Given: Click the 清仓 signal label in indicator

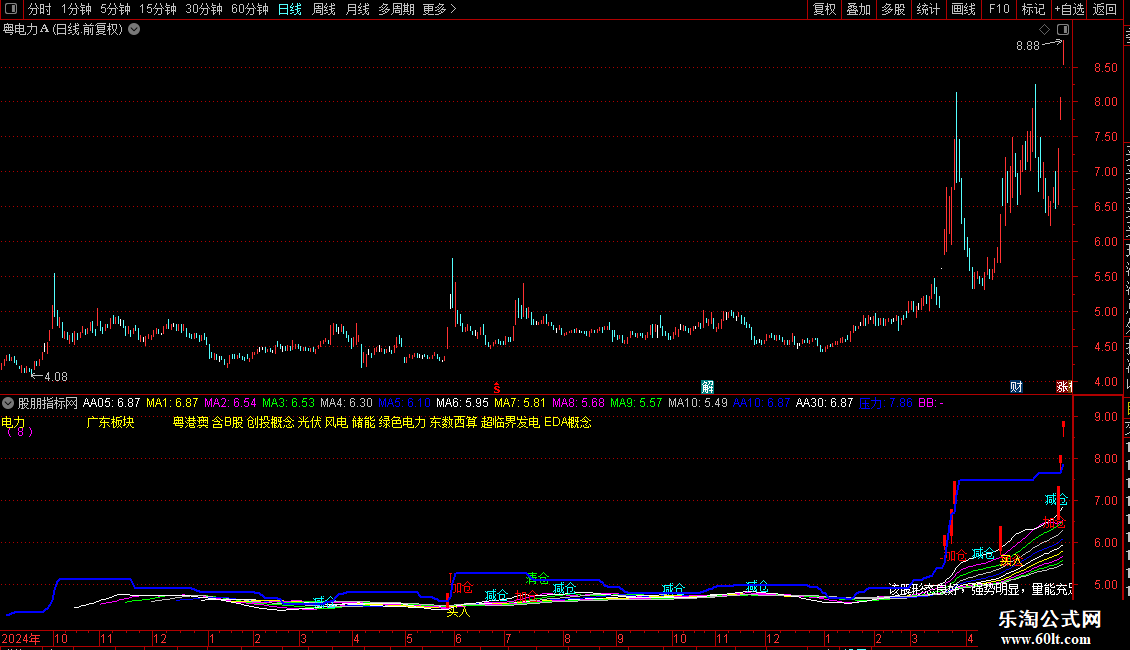Looking at the screenshot, I should point(537,578).
